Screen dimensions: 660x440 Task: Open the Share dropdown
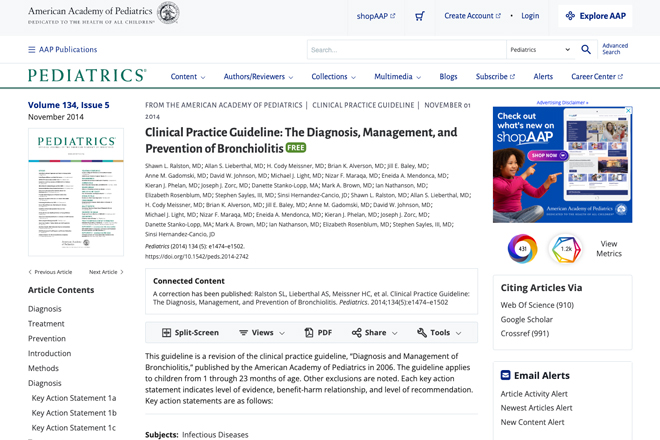click(x=374, y=333)
